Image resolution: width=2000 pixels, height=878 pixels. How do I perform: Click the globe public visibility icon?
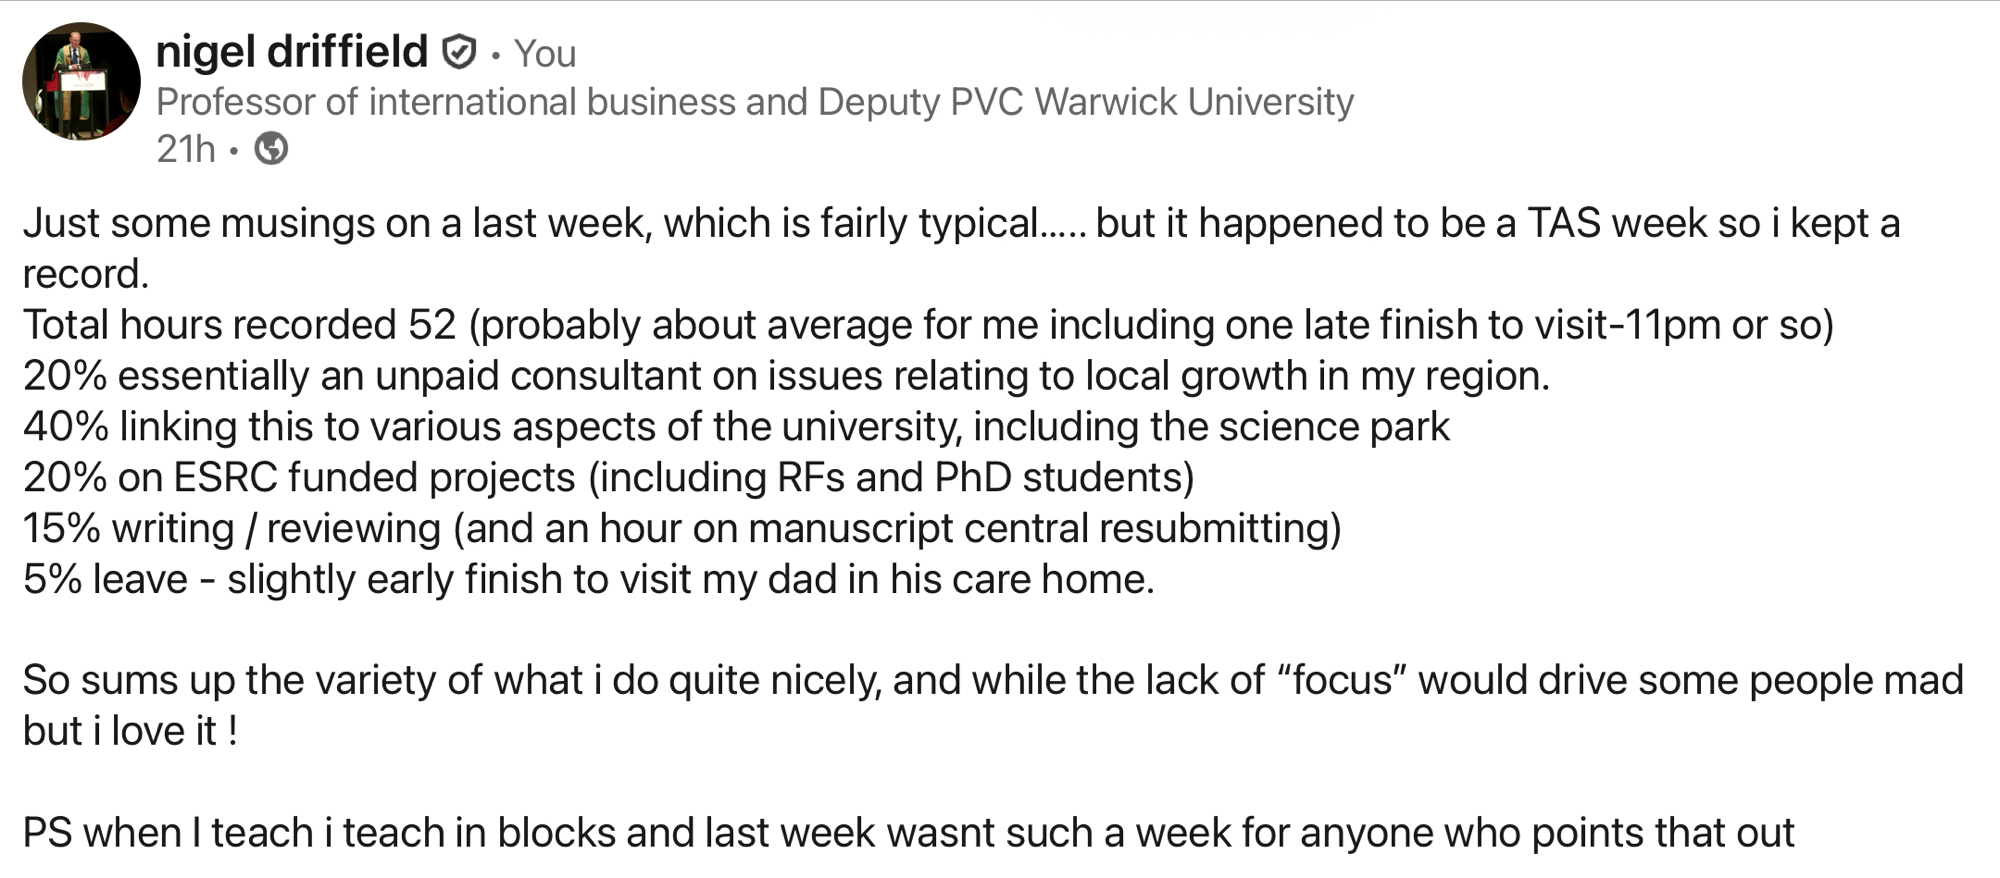coord(271,149)
